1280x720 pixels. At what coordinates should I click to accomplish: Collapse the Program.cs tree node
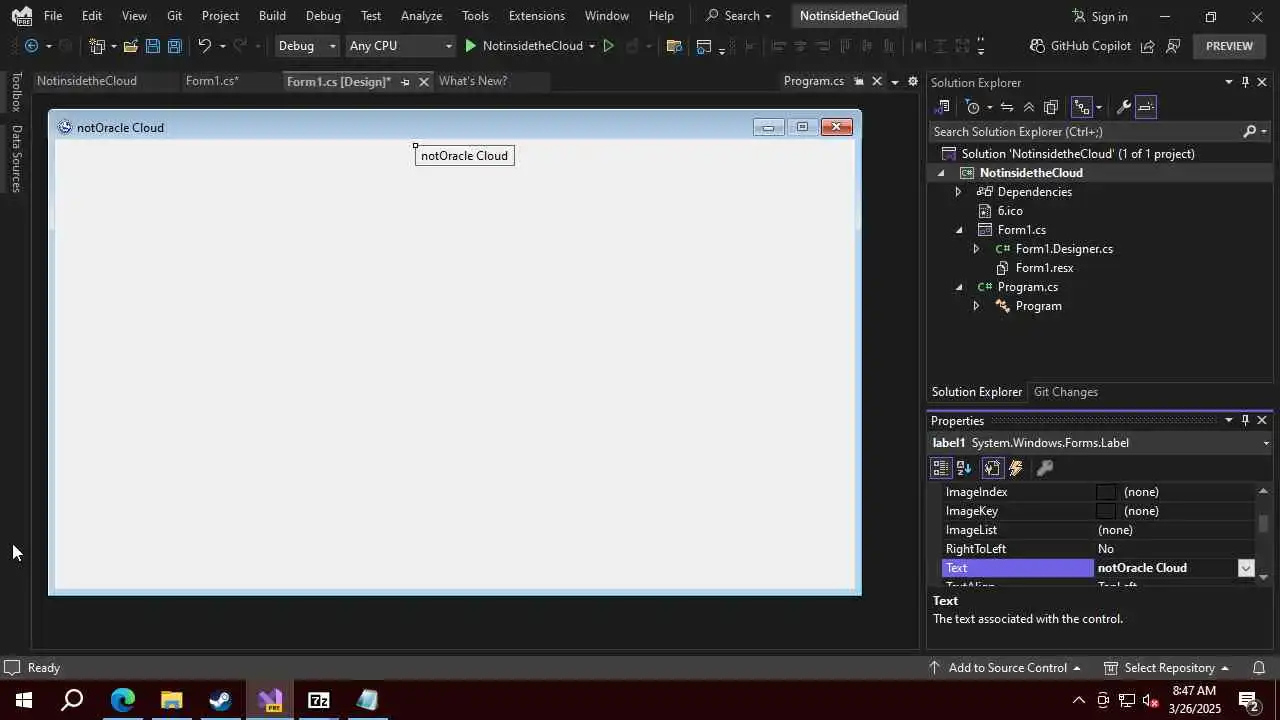coord(958,287)
